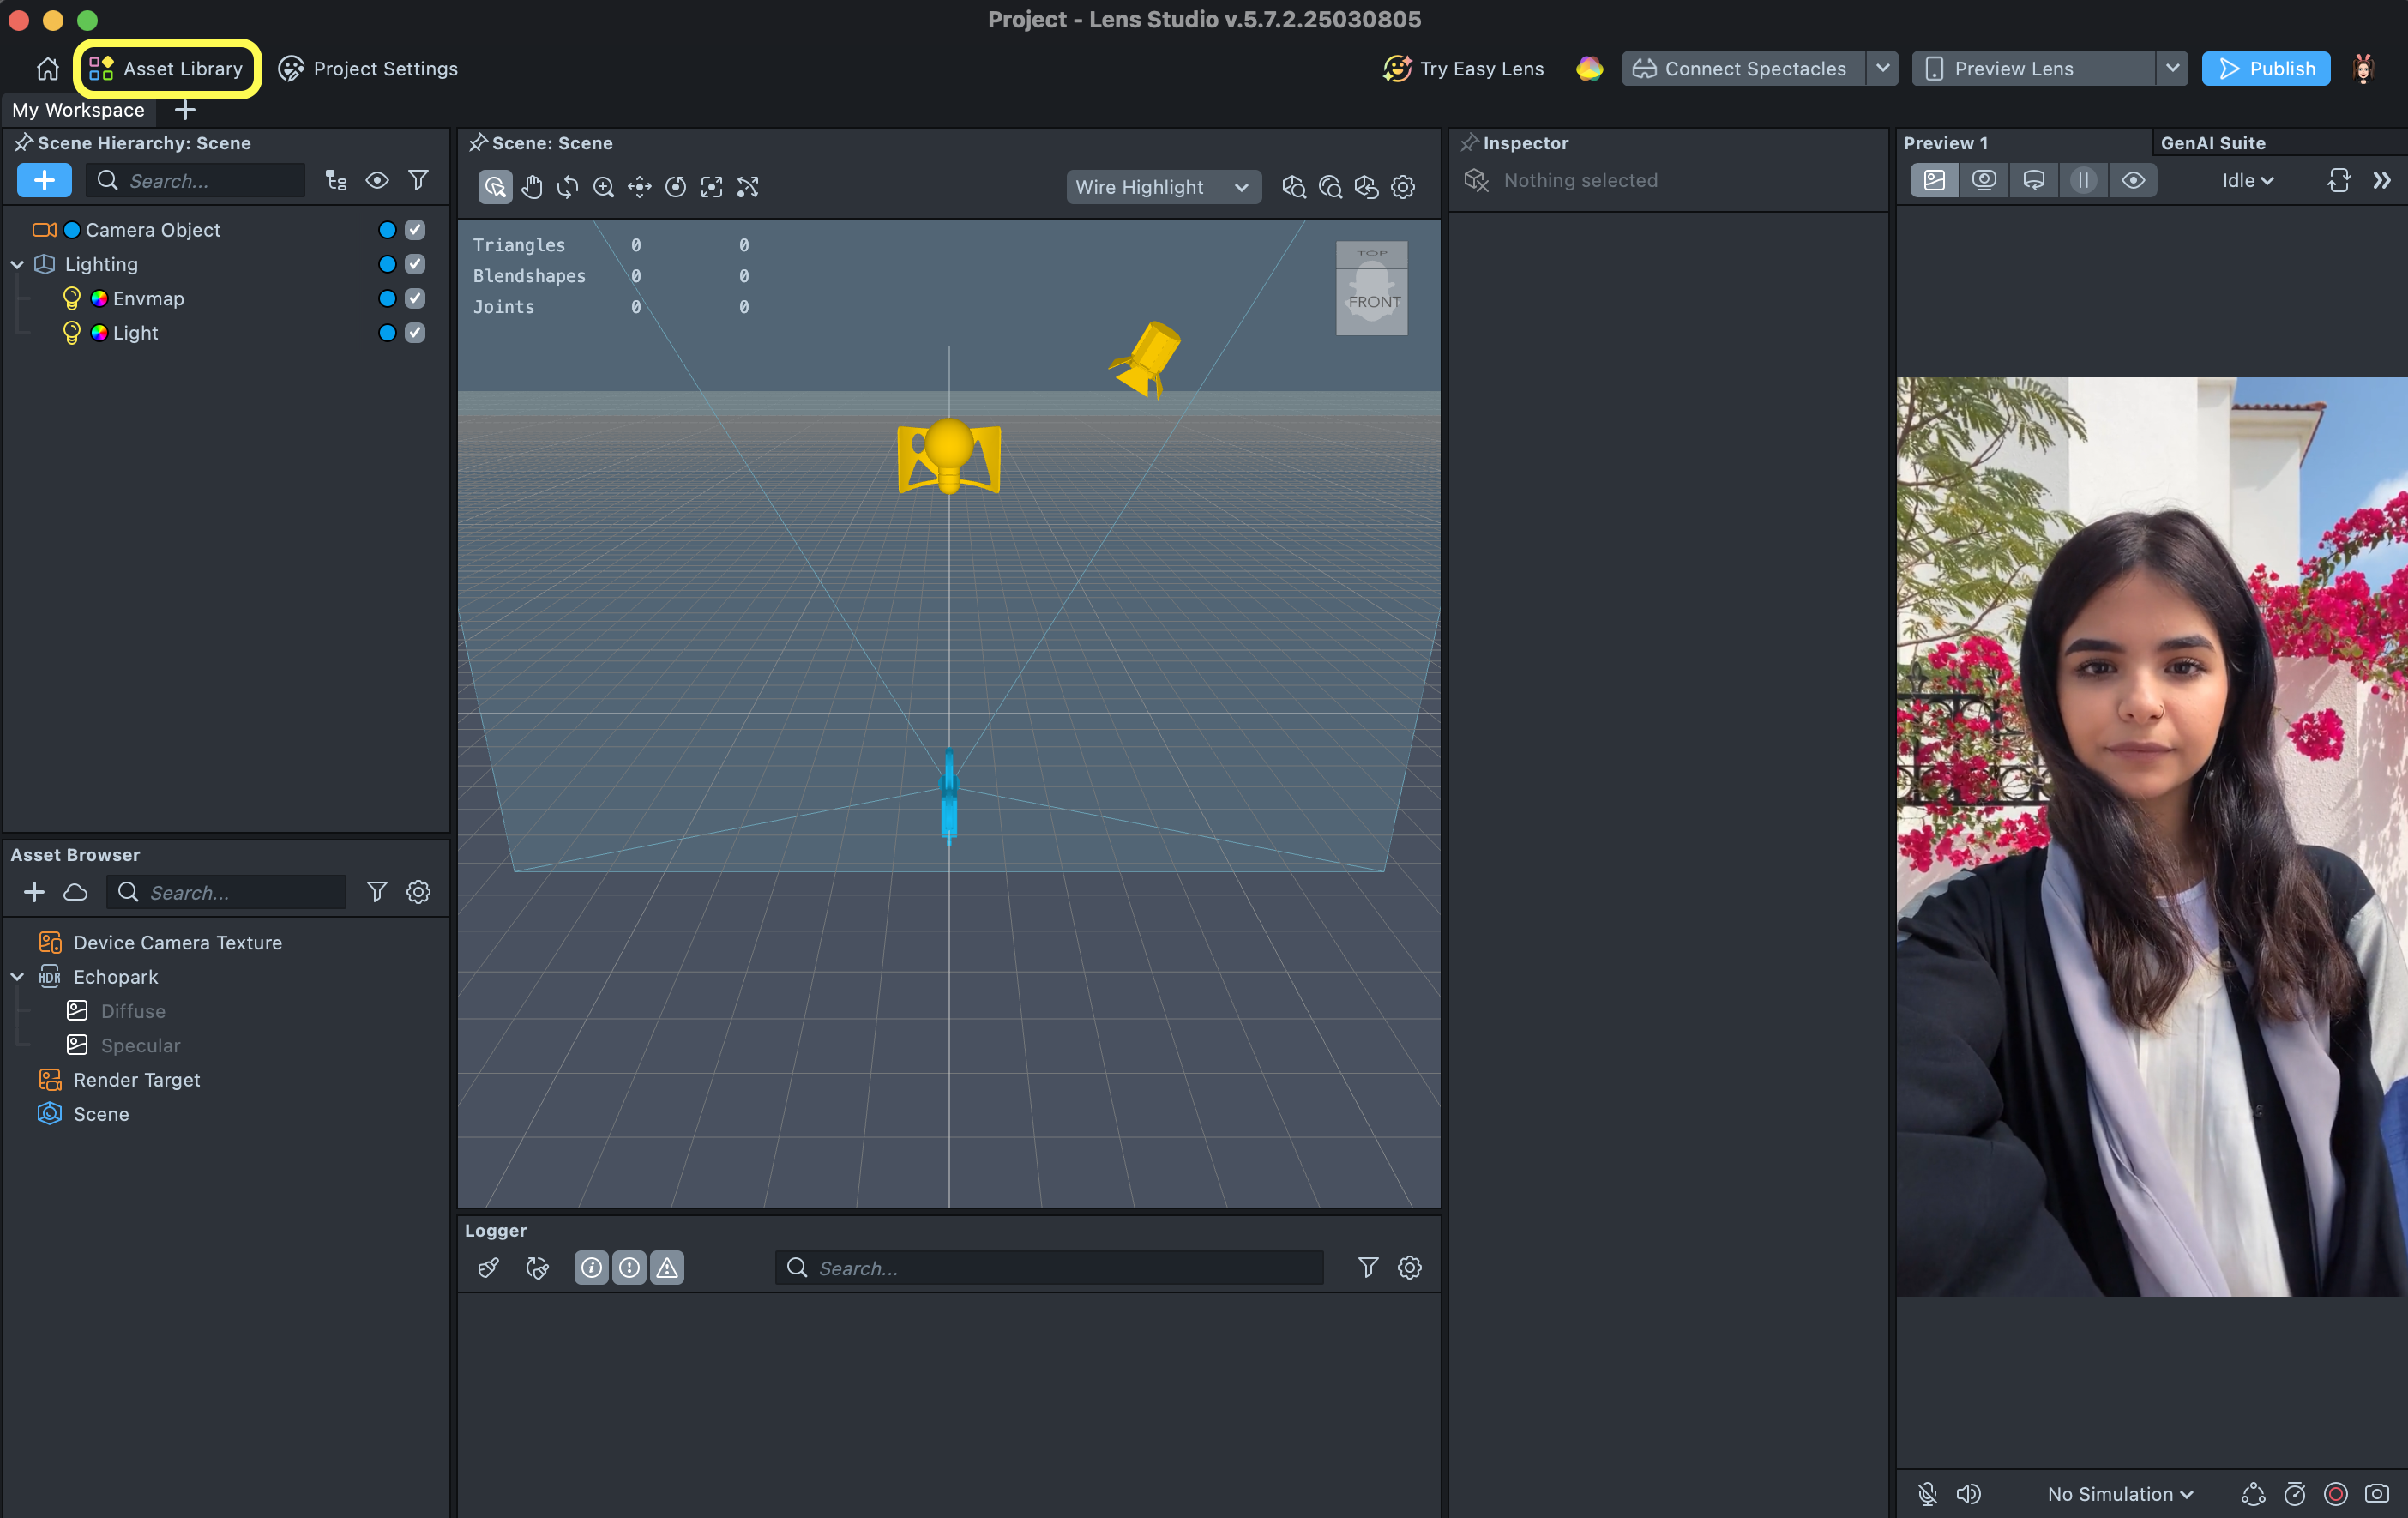Click the record button in preview panel footer
Image resolution: width=2408 pixels, height=1518 pixels.
coord(2335,1494)
